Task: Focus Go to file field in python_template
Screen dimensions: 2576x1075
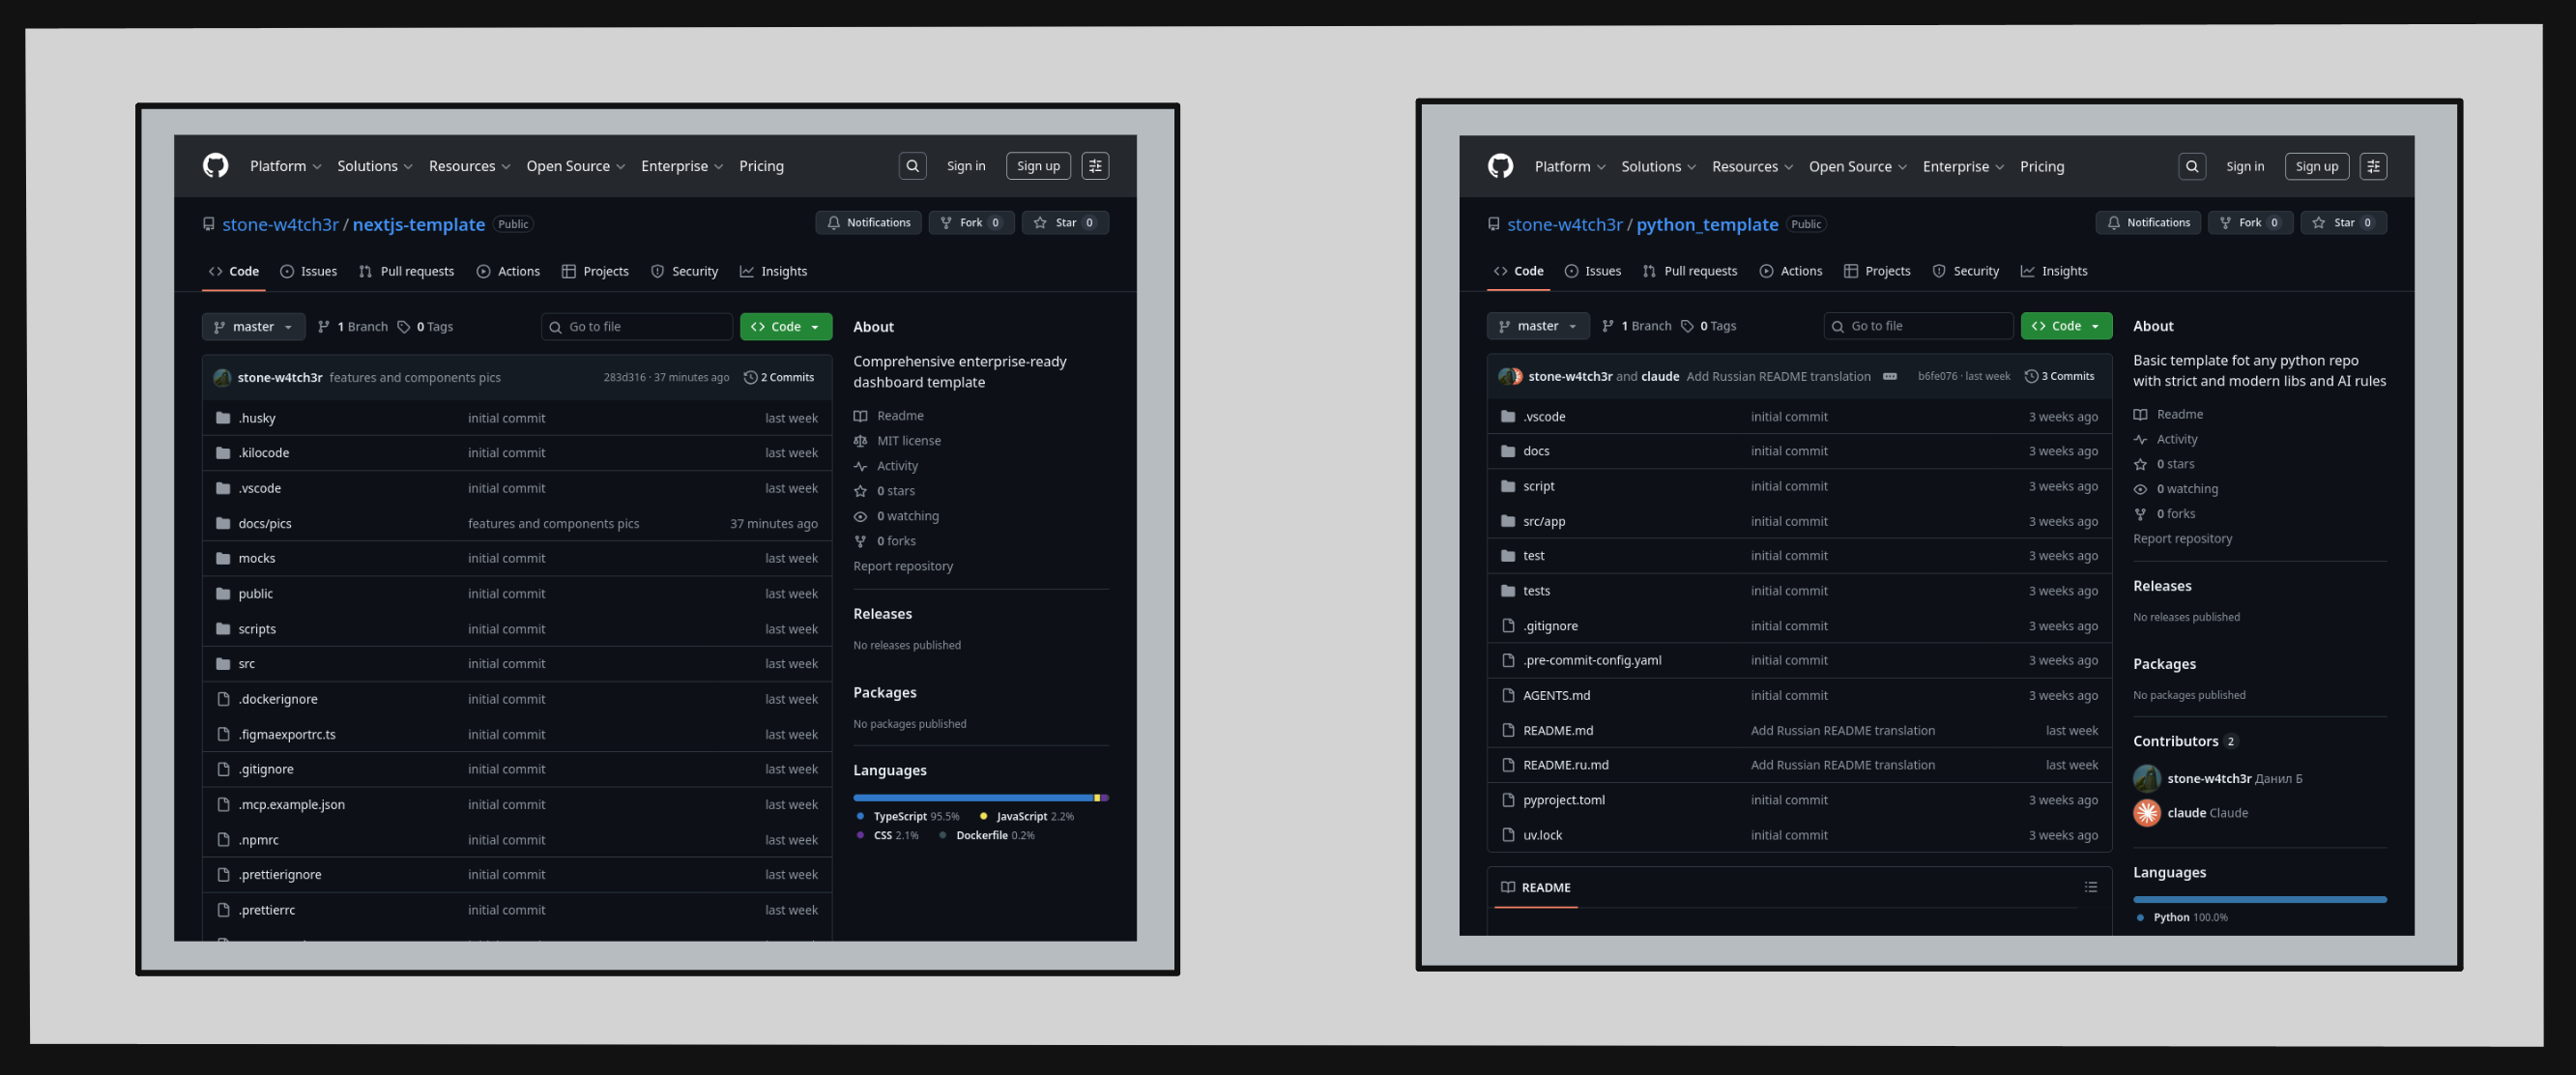Action: [1918, 326]
